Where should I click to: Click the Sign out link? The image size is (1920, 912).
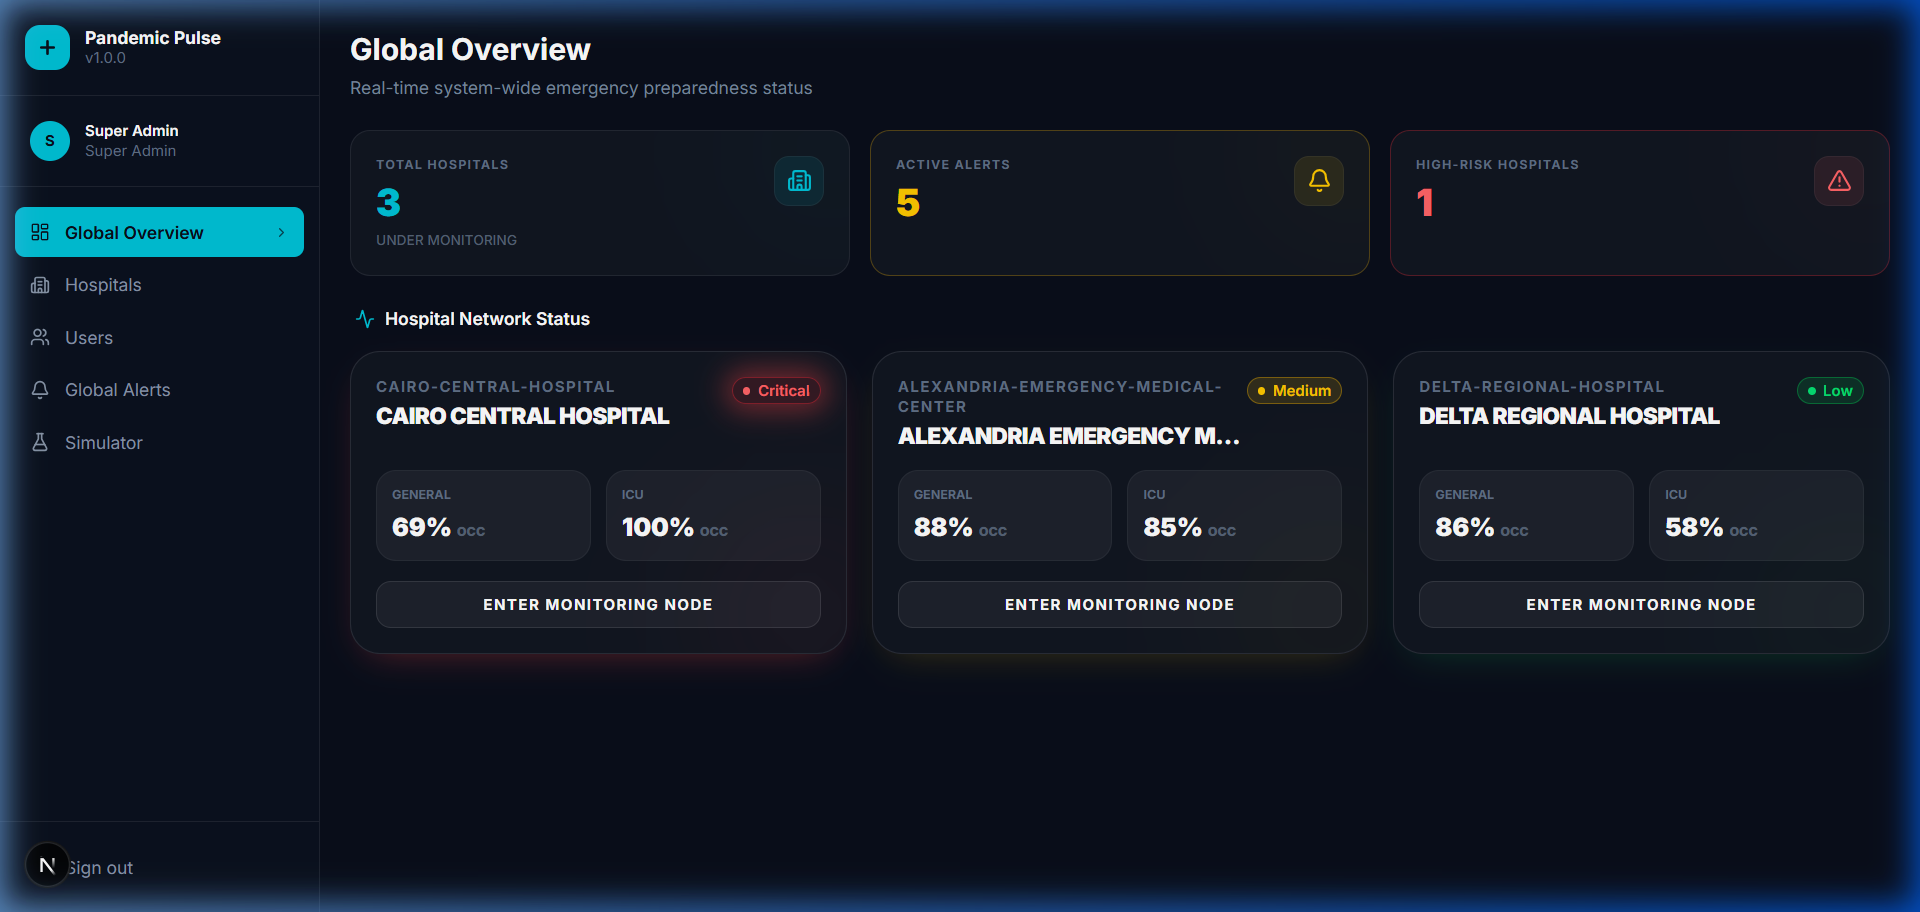point(100,868)
